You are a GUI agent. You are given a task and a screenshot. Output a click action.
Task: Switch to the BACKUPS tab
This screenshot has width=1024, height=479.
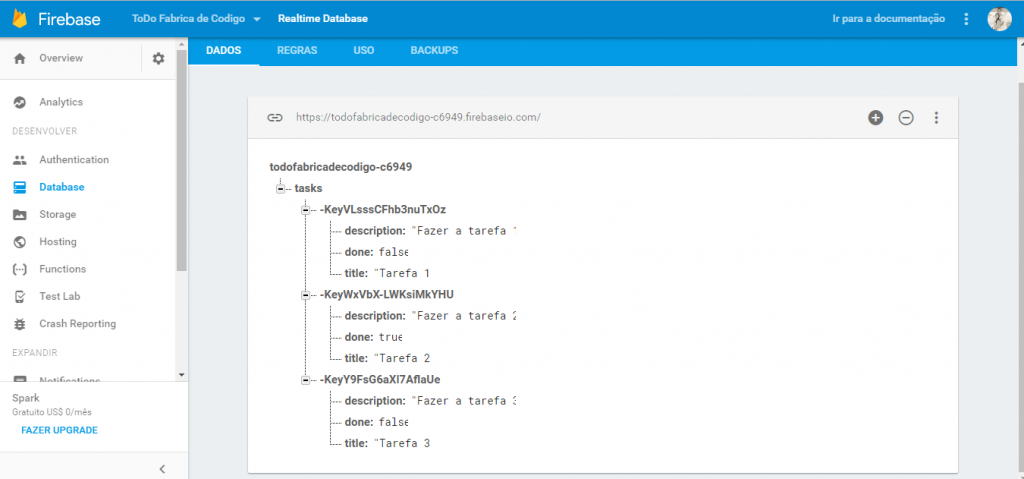433,50
